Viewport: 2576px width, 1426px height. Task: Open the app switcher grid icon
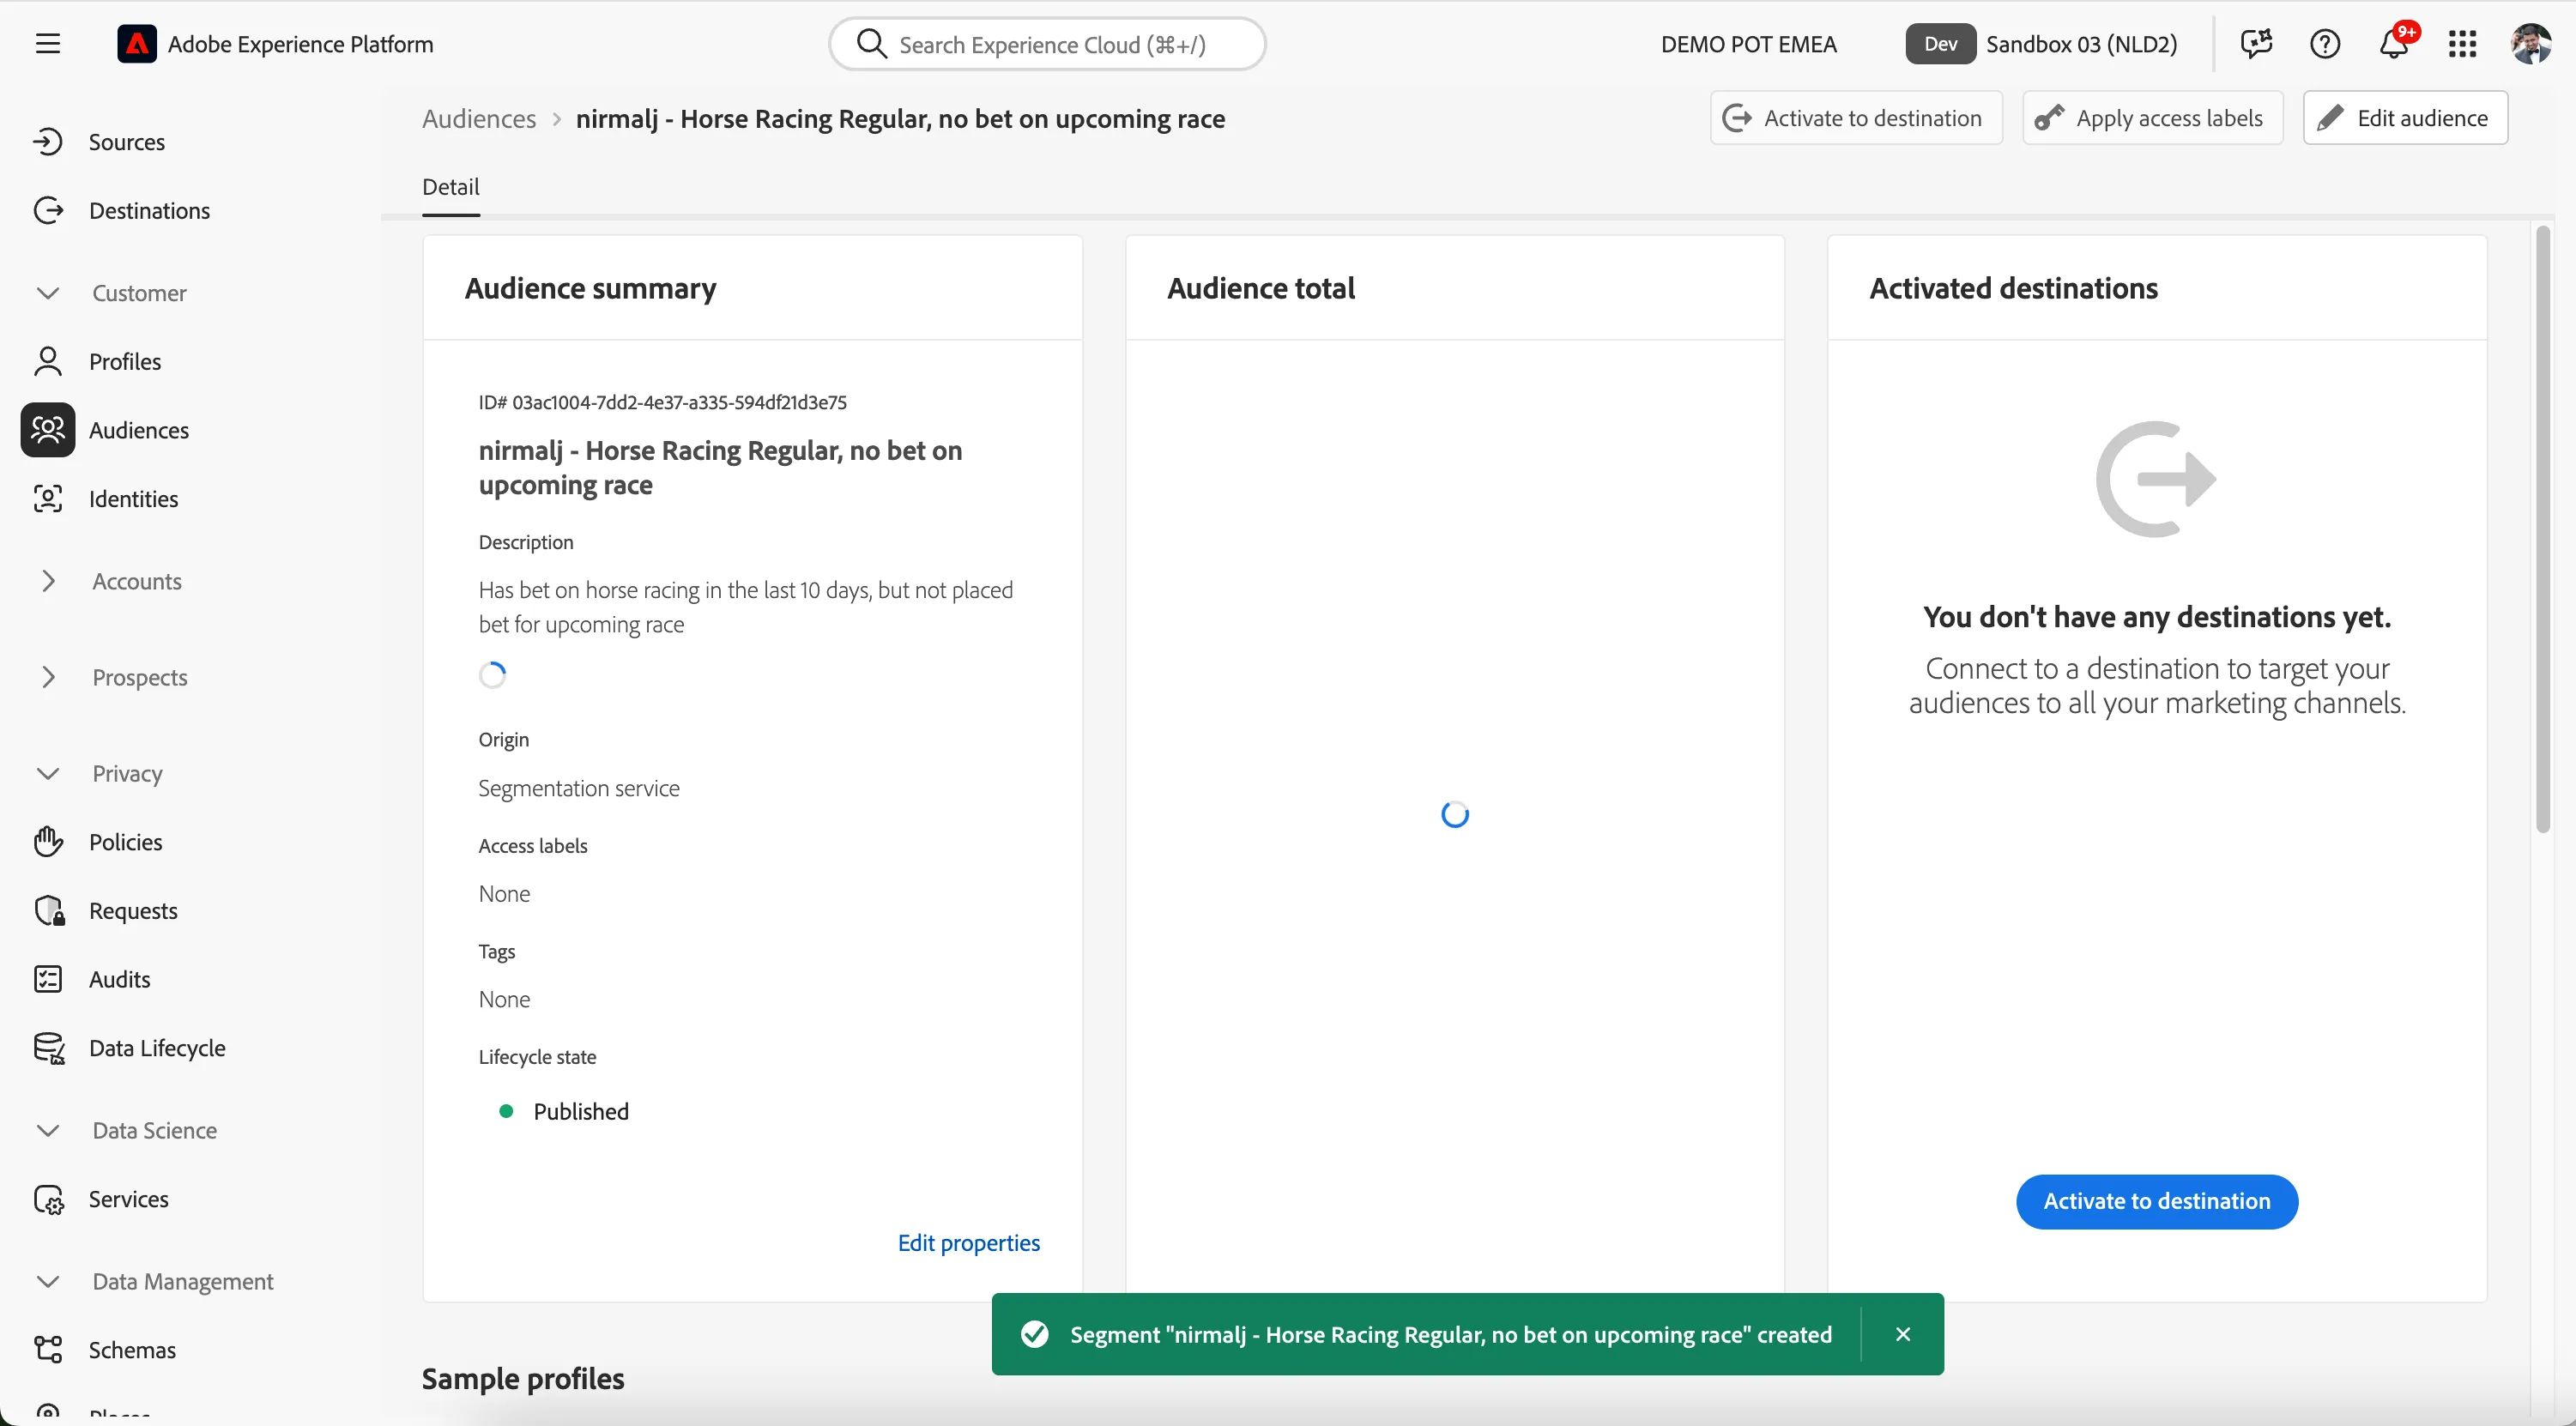(x=2462, y=44)
